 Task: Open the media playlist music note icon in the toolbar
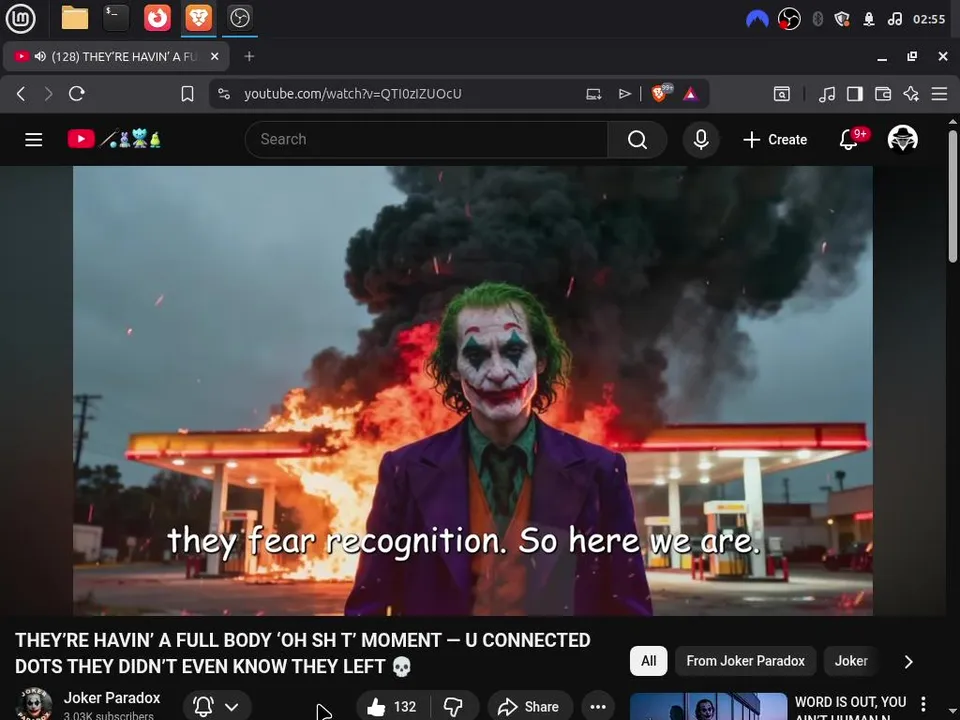(827, 94)
